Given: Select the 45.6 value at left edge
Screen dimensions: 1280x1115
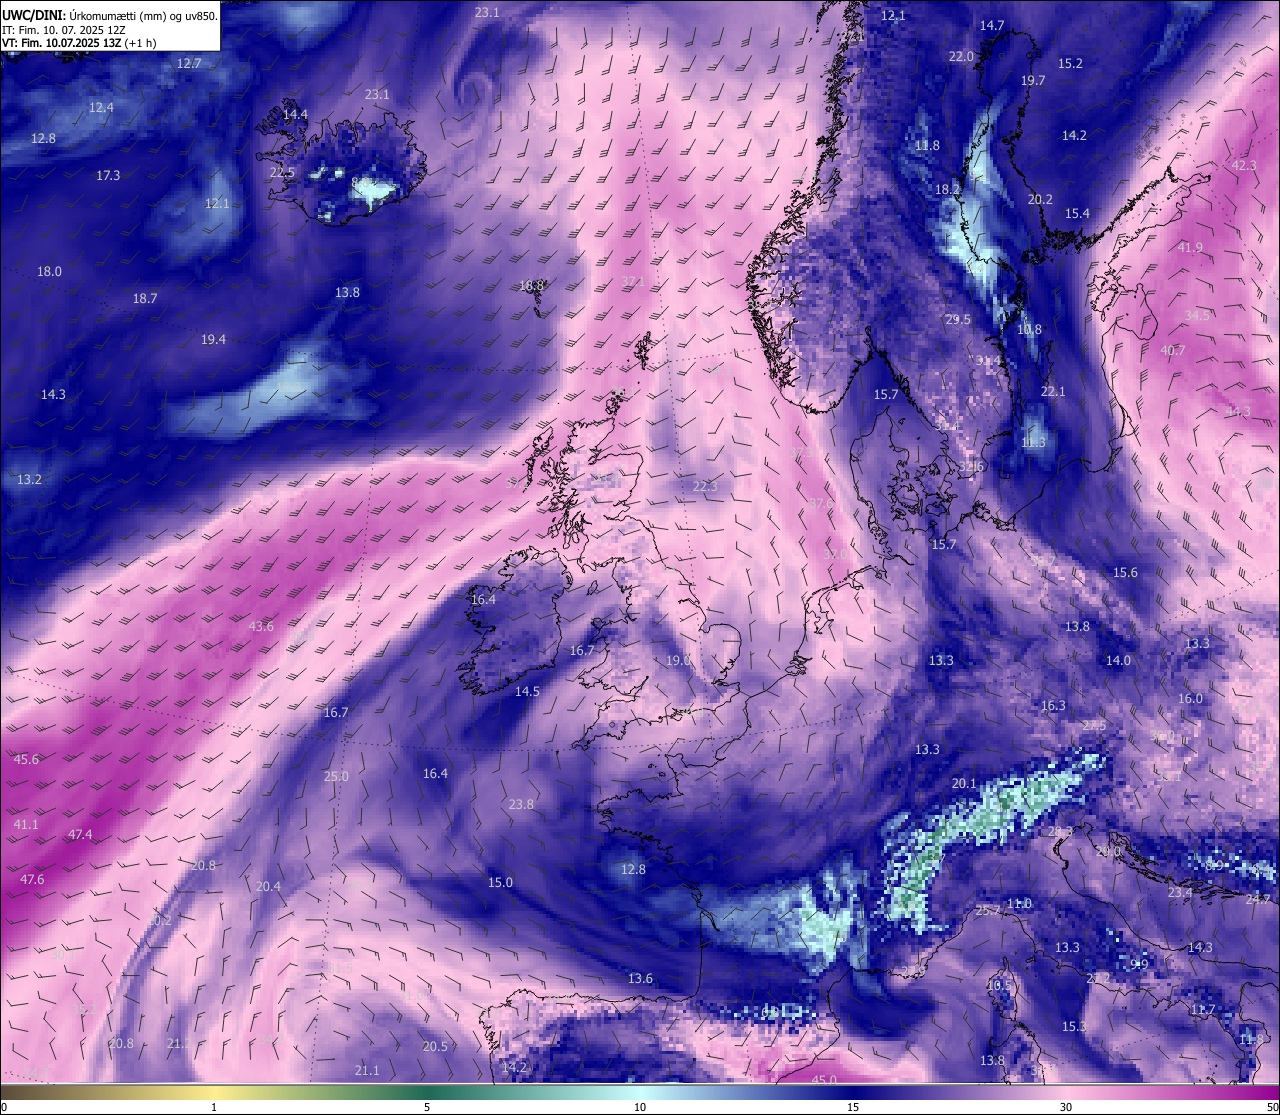Looking at the screenshot, I should [x=26, y=759].
